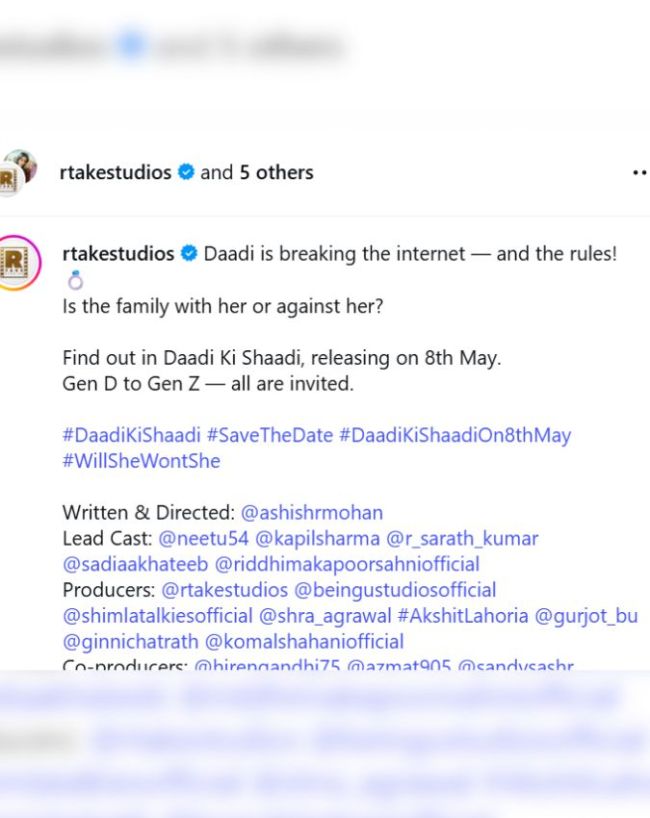Open the #DaadiKiShaadi hashtag

tap(132, 435)
